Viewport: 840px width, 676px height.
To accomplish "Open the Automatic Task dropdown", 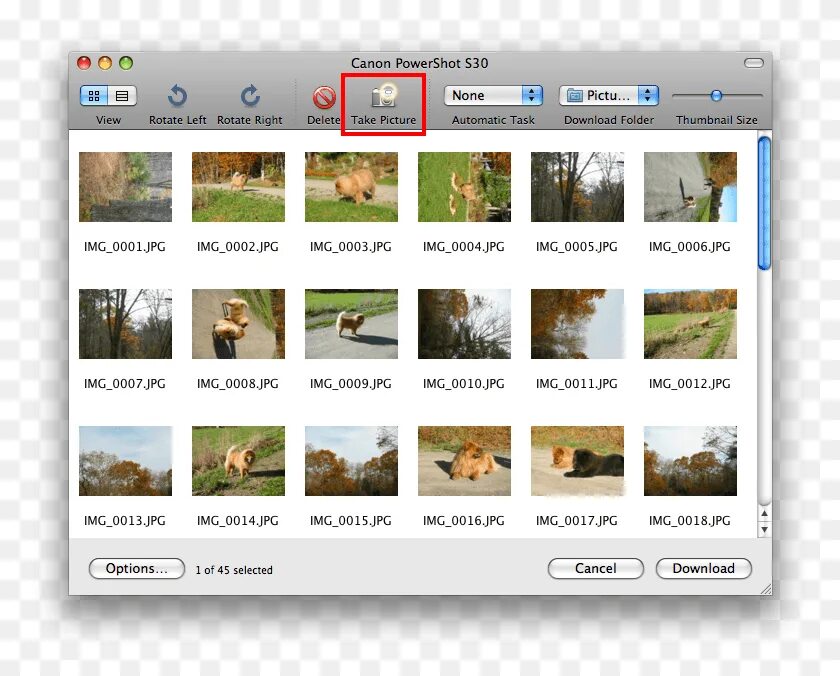I will click(x=493, y=95).
